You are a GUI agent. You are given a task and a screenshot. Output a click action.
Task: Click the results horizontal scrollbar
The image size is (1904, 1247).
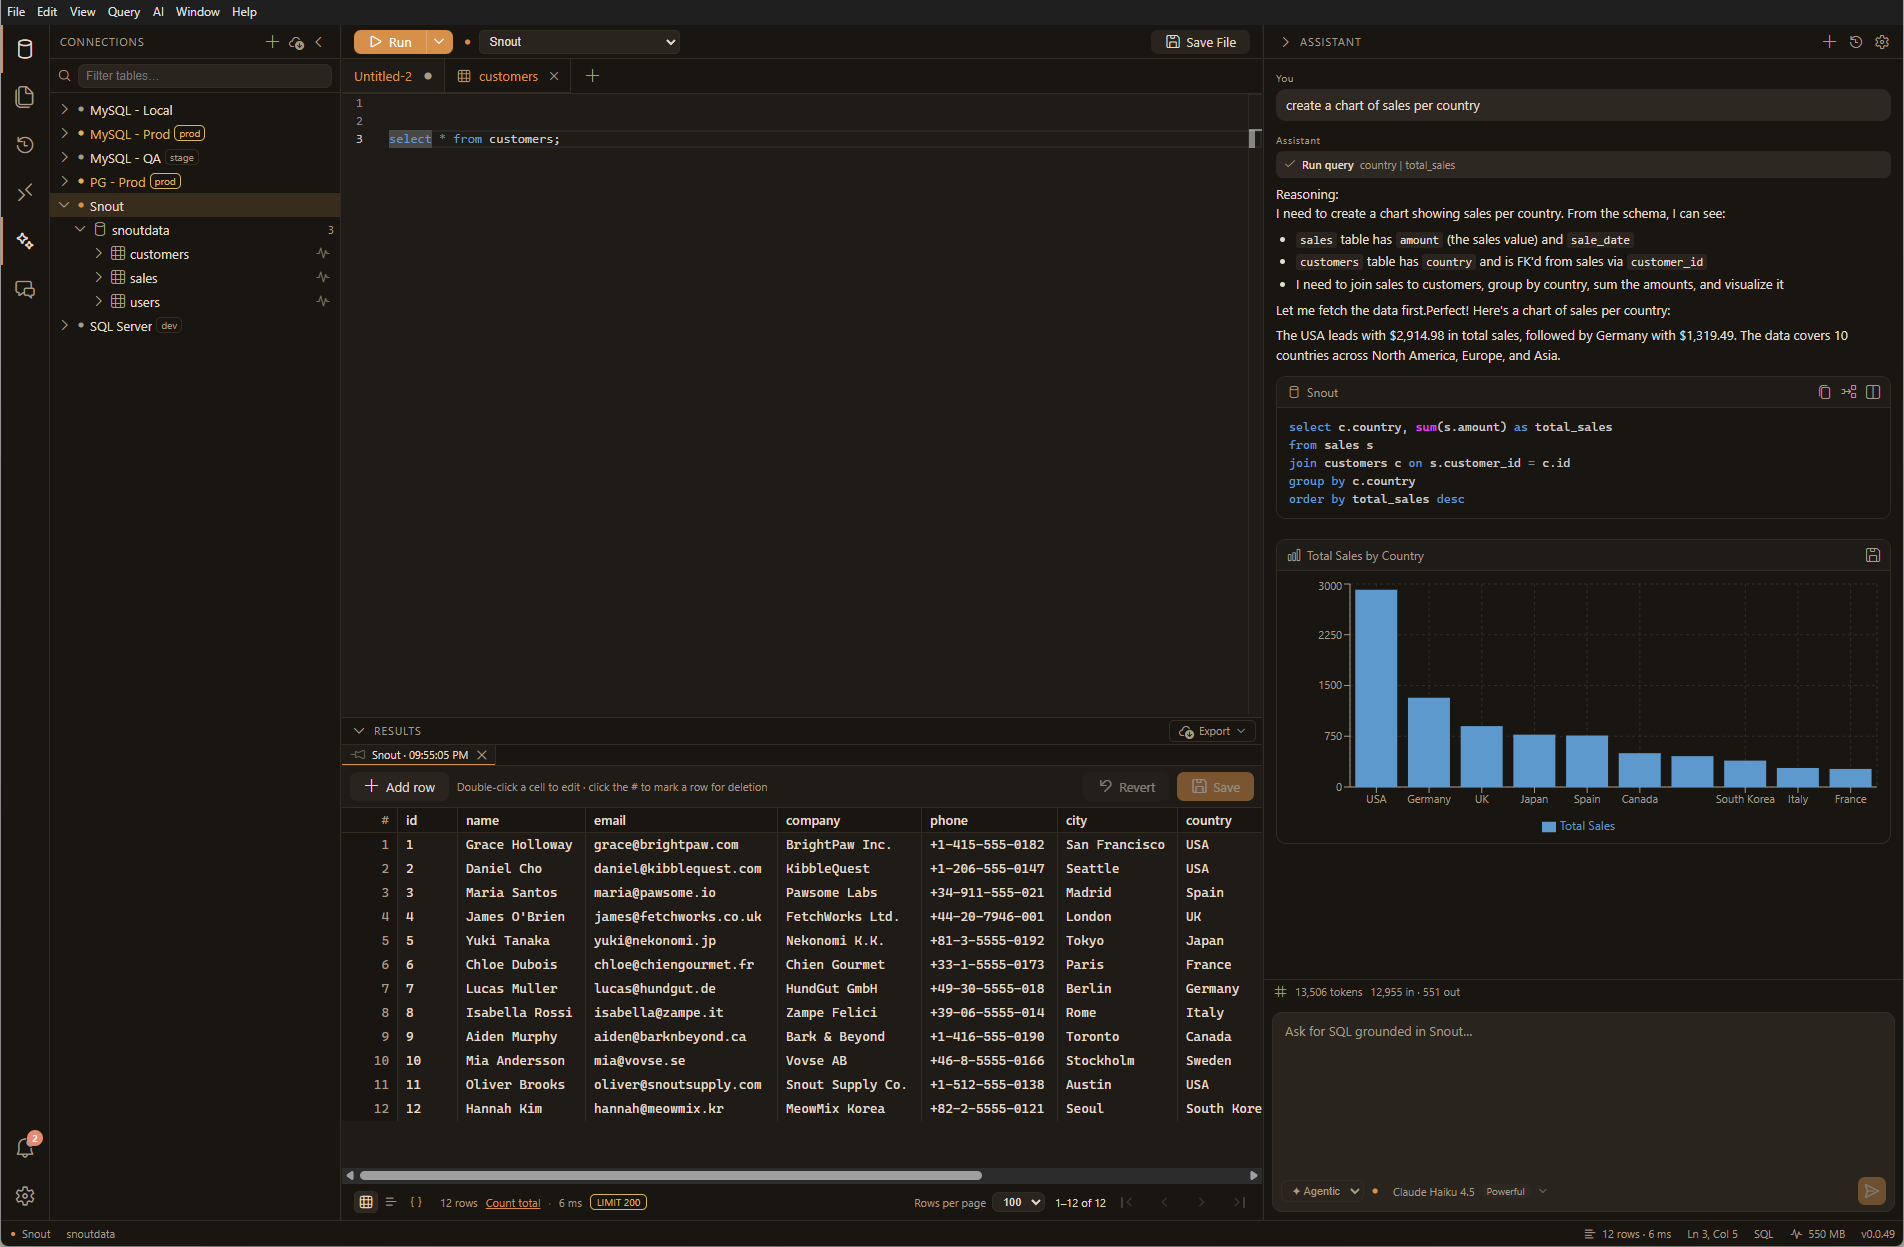coord(670,1175)
